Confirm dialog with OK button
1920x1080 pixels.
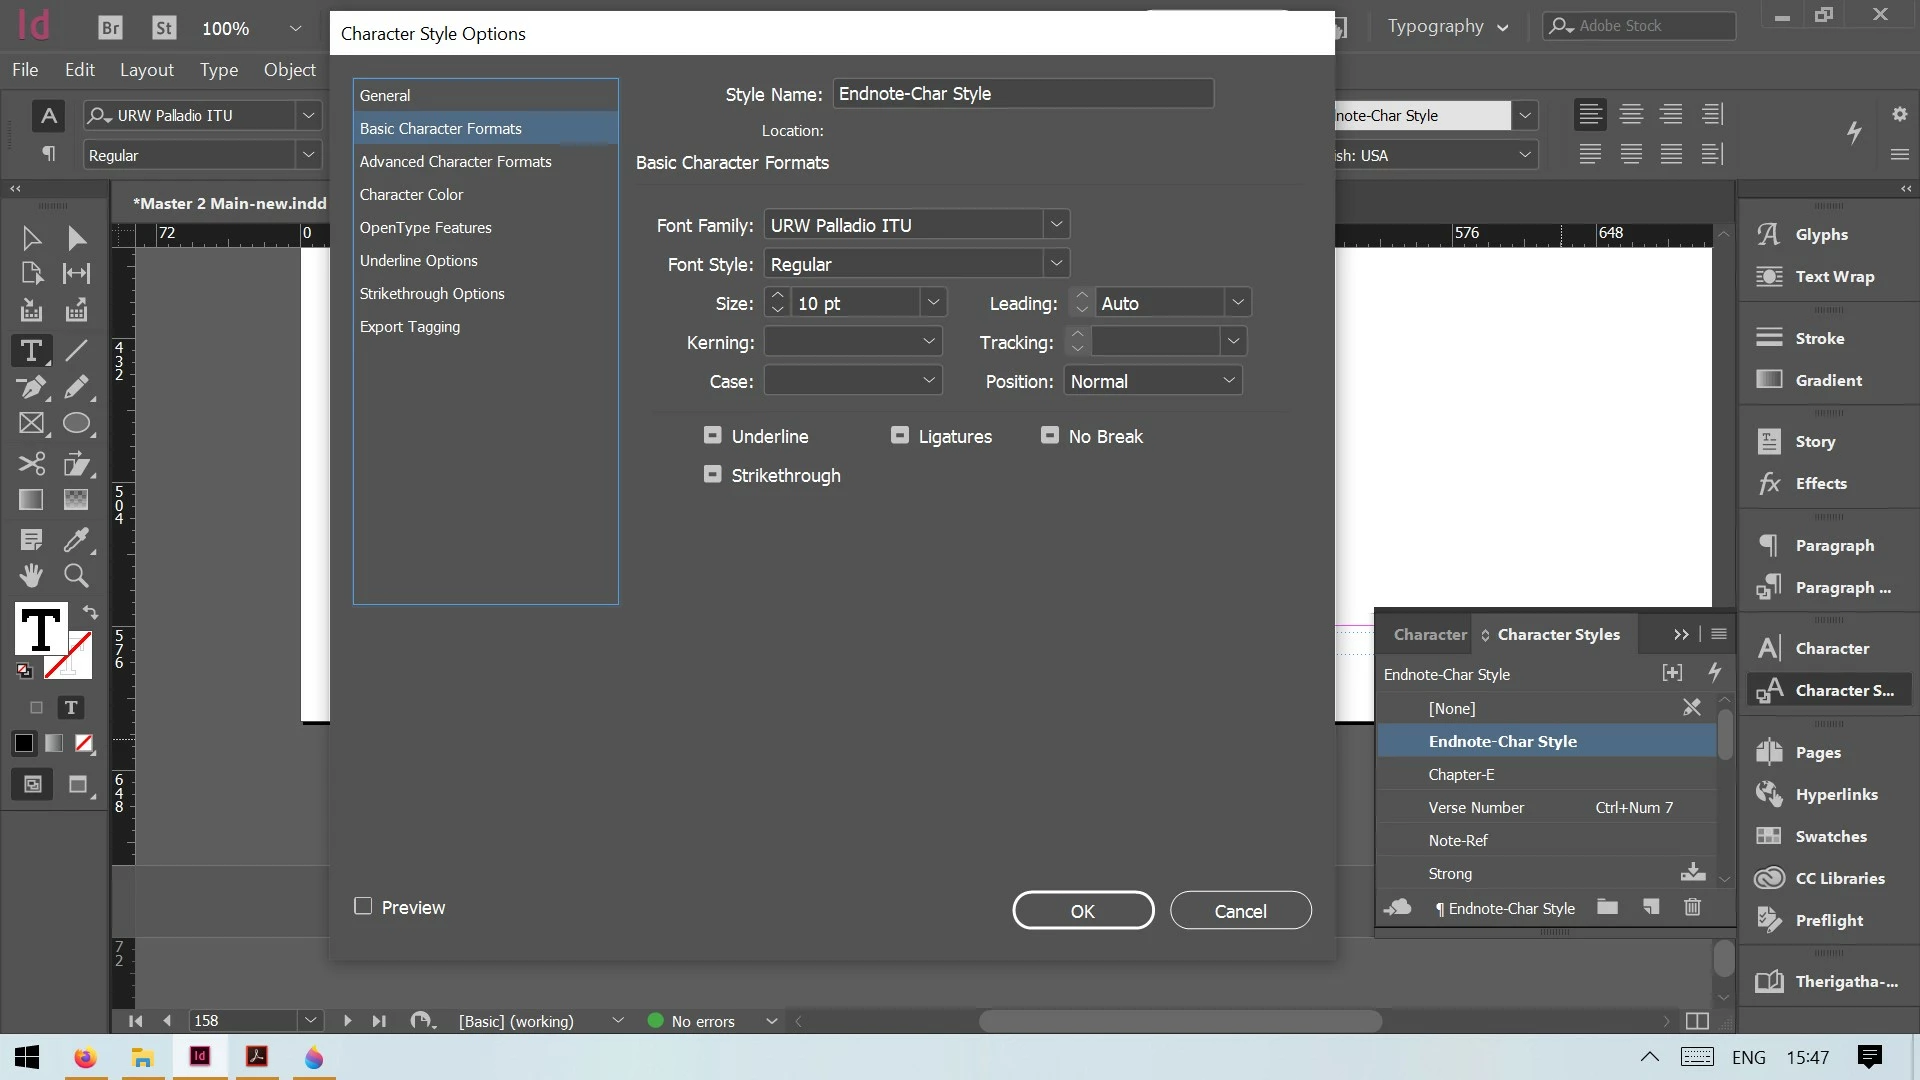(1082, 910)
